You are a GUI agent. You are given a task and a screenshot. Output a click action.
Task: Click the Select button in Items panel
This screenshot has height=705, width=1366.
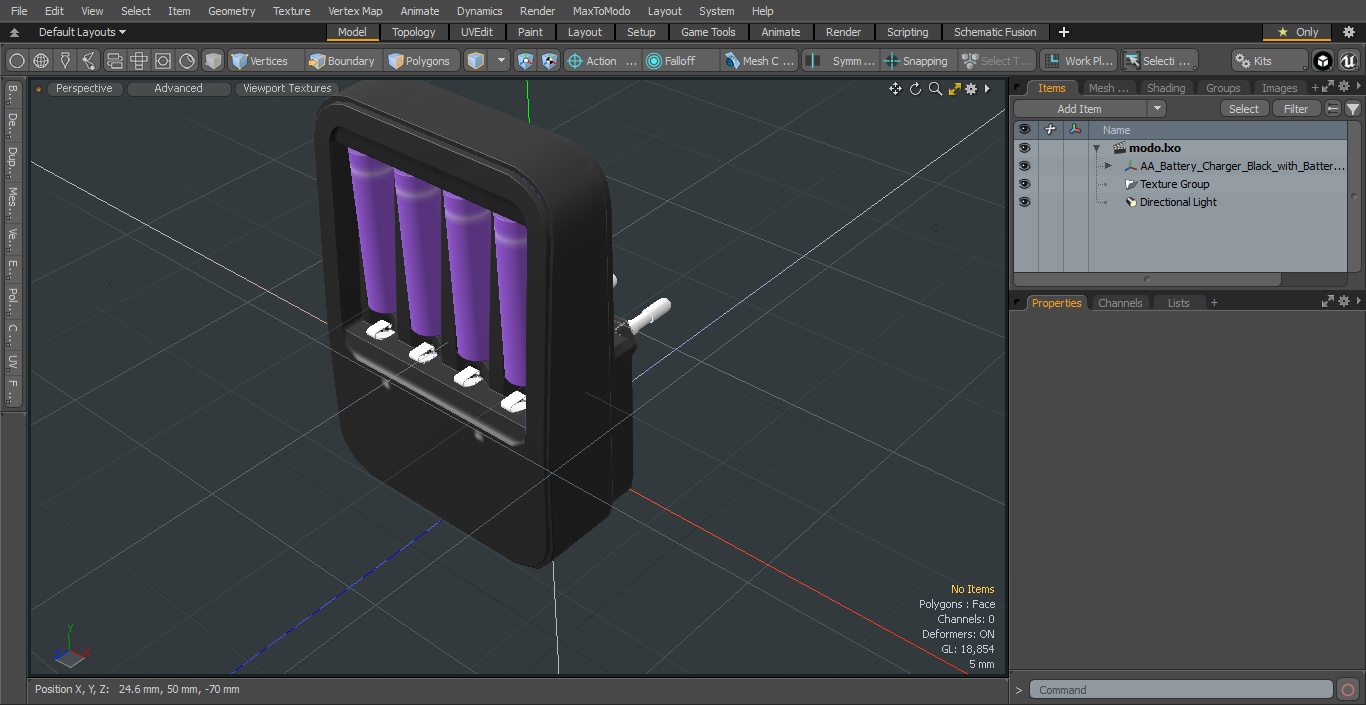(1244, 109)
